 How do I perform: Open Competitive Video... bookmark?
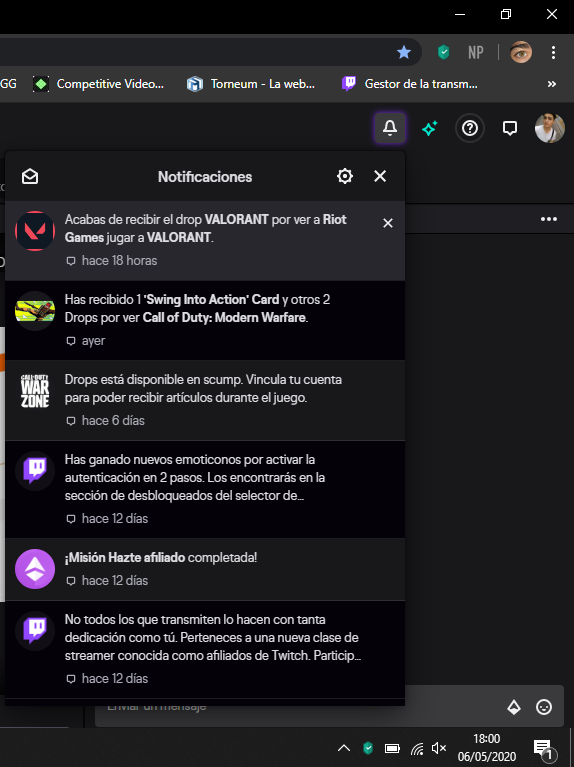point(99,84)
